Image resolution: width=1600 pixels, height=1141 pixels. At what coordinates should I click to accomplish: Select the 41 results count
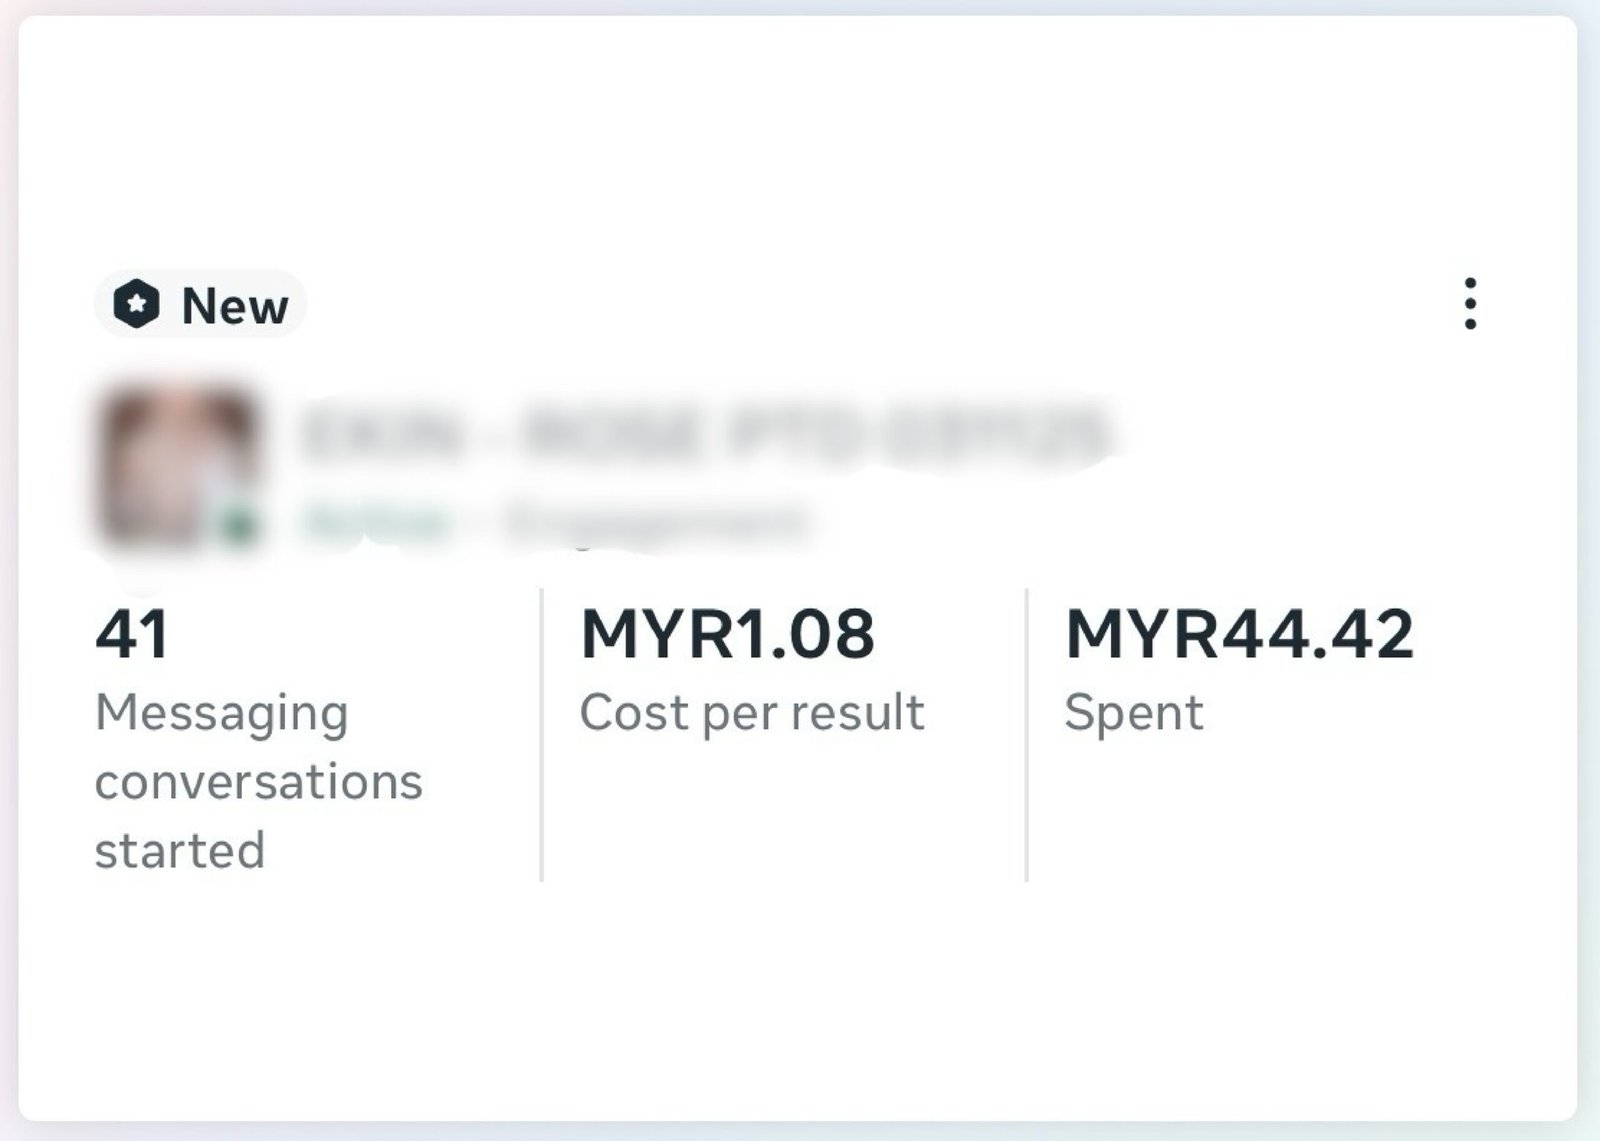click(132, 634)
